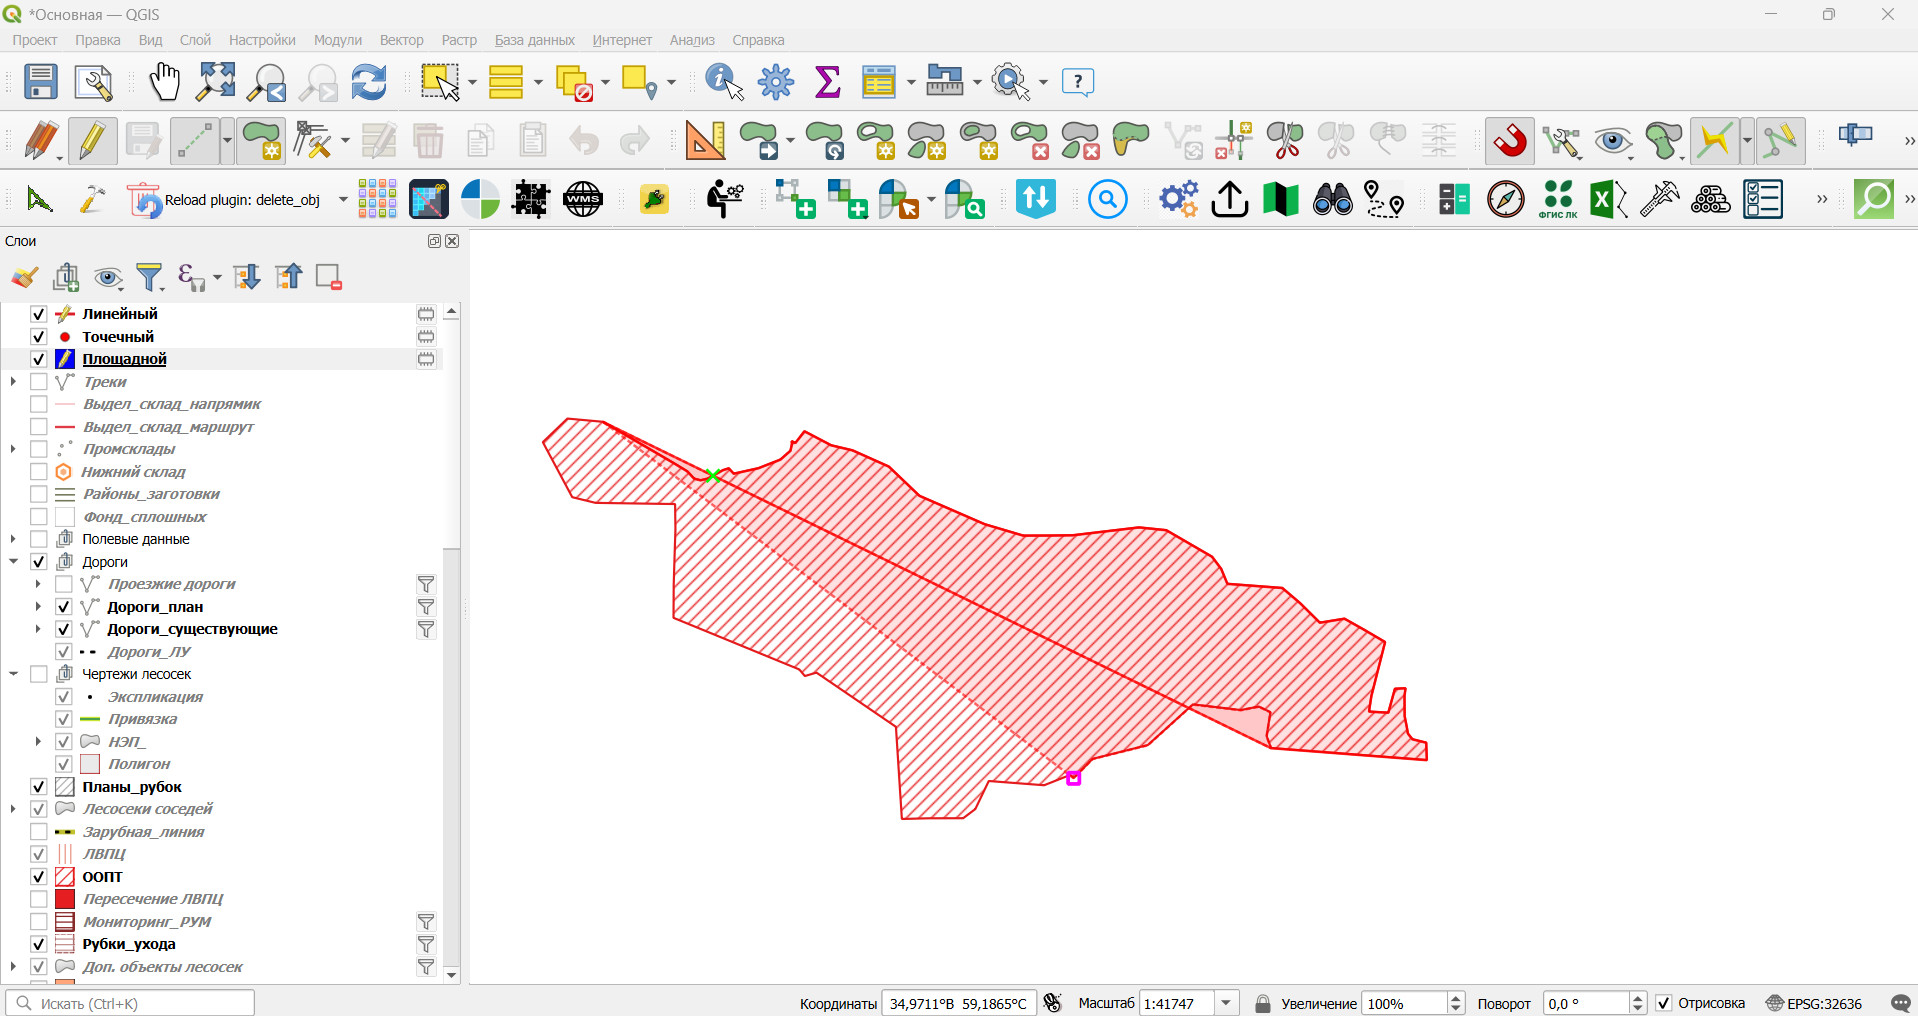Screen dimensions: 1918x1016
Task: Open the binoculars search plugin icon
Action: pyautogui.click(x=1332, y=200)
